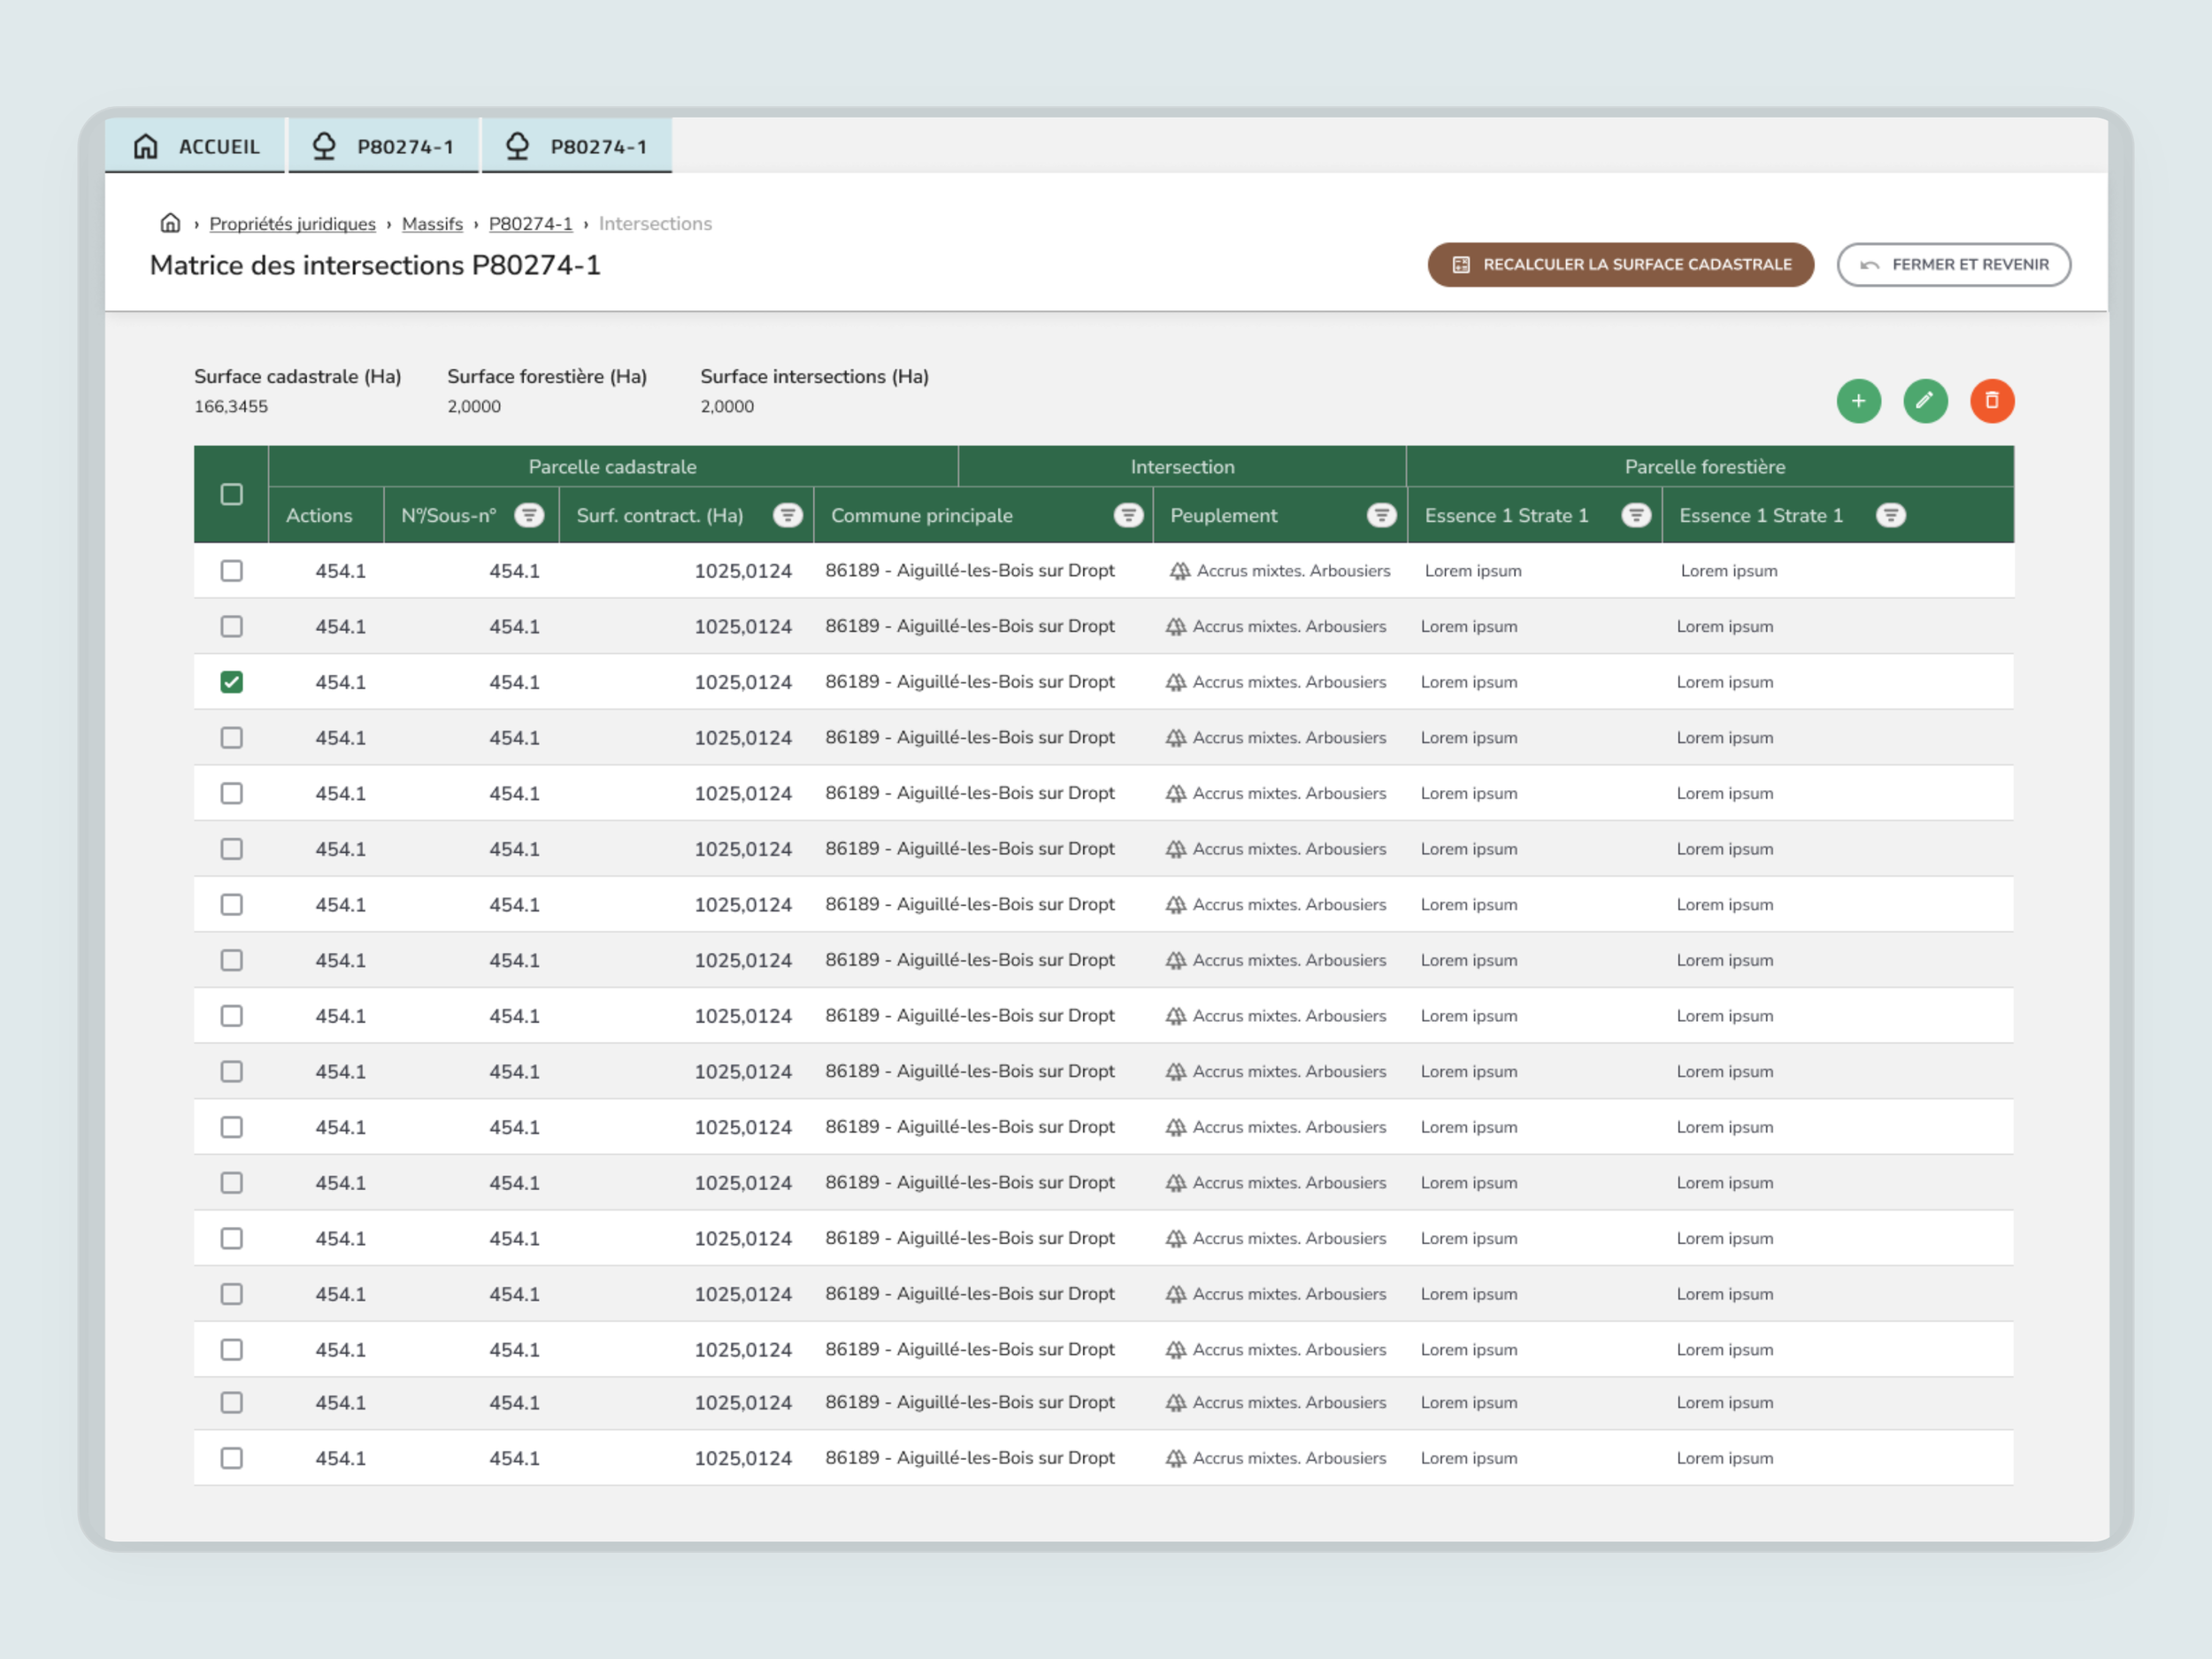Switch to the first P80274-1 tab
This screenshot has width=2212, height=1659.
click(384, 146)
